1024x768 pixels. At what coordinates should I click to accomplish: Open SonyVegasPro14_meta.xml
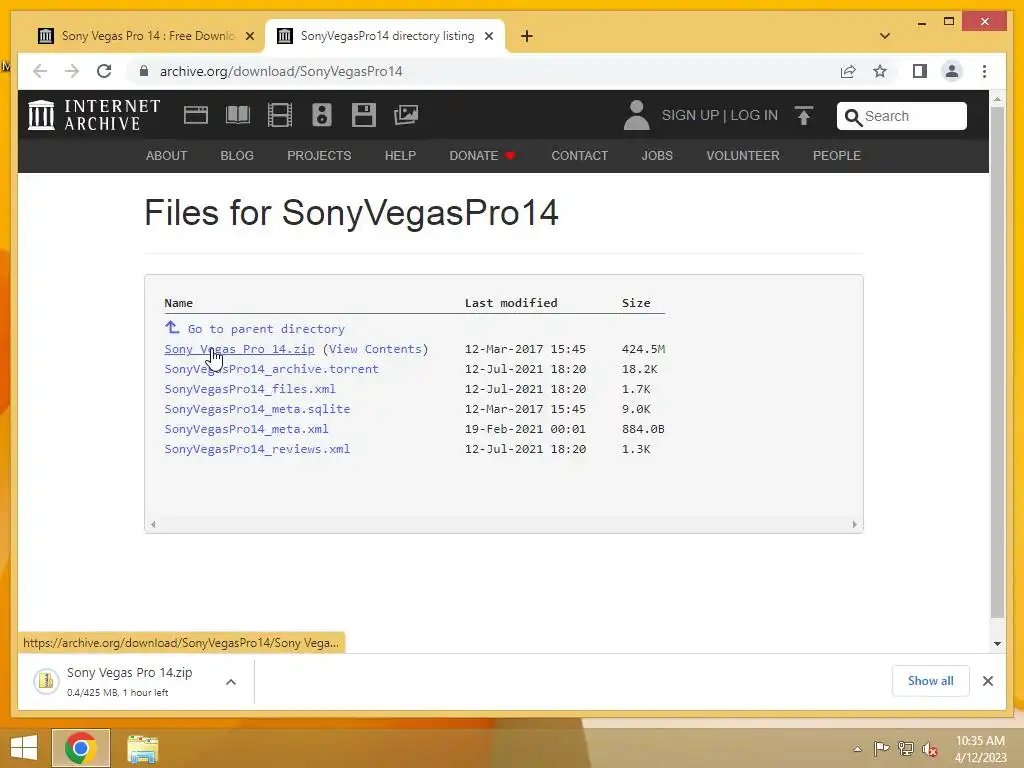[246, 429]
